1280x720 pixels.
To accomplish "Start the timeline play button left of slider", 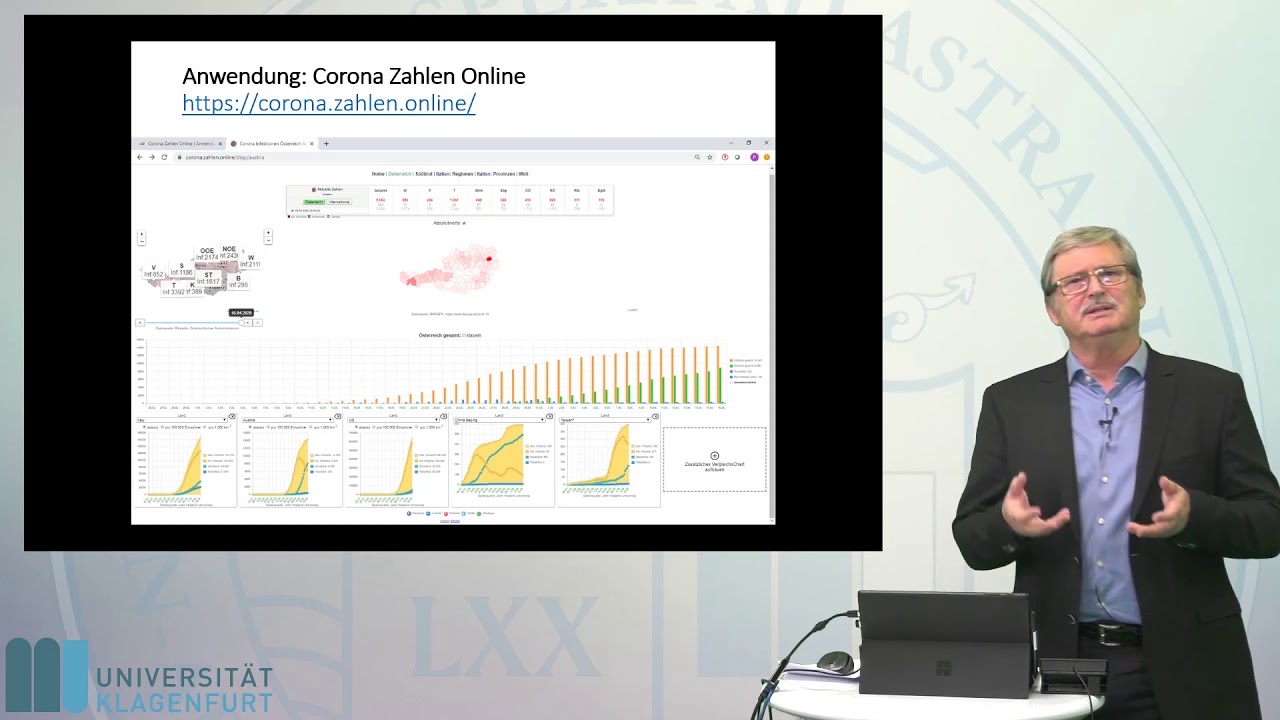I will pos(140,323).
